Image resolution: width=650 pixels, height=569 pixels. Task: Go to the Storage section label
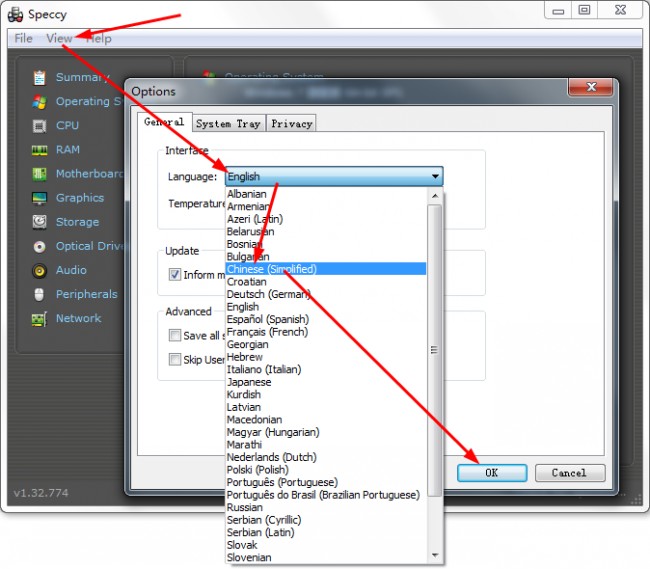point(78,222)
